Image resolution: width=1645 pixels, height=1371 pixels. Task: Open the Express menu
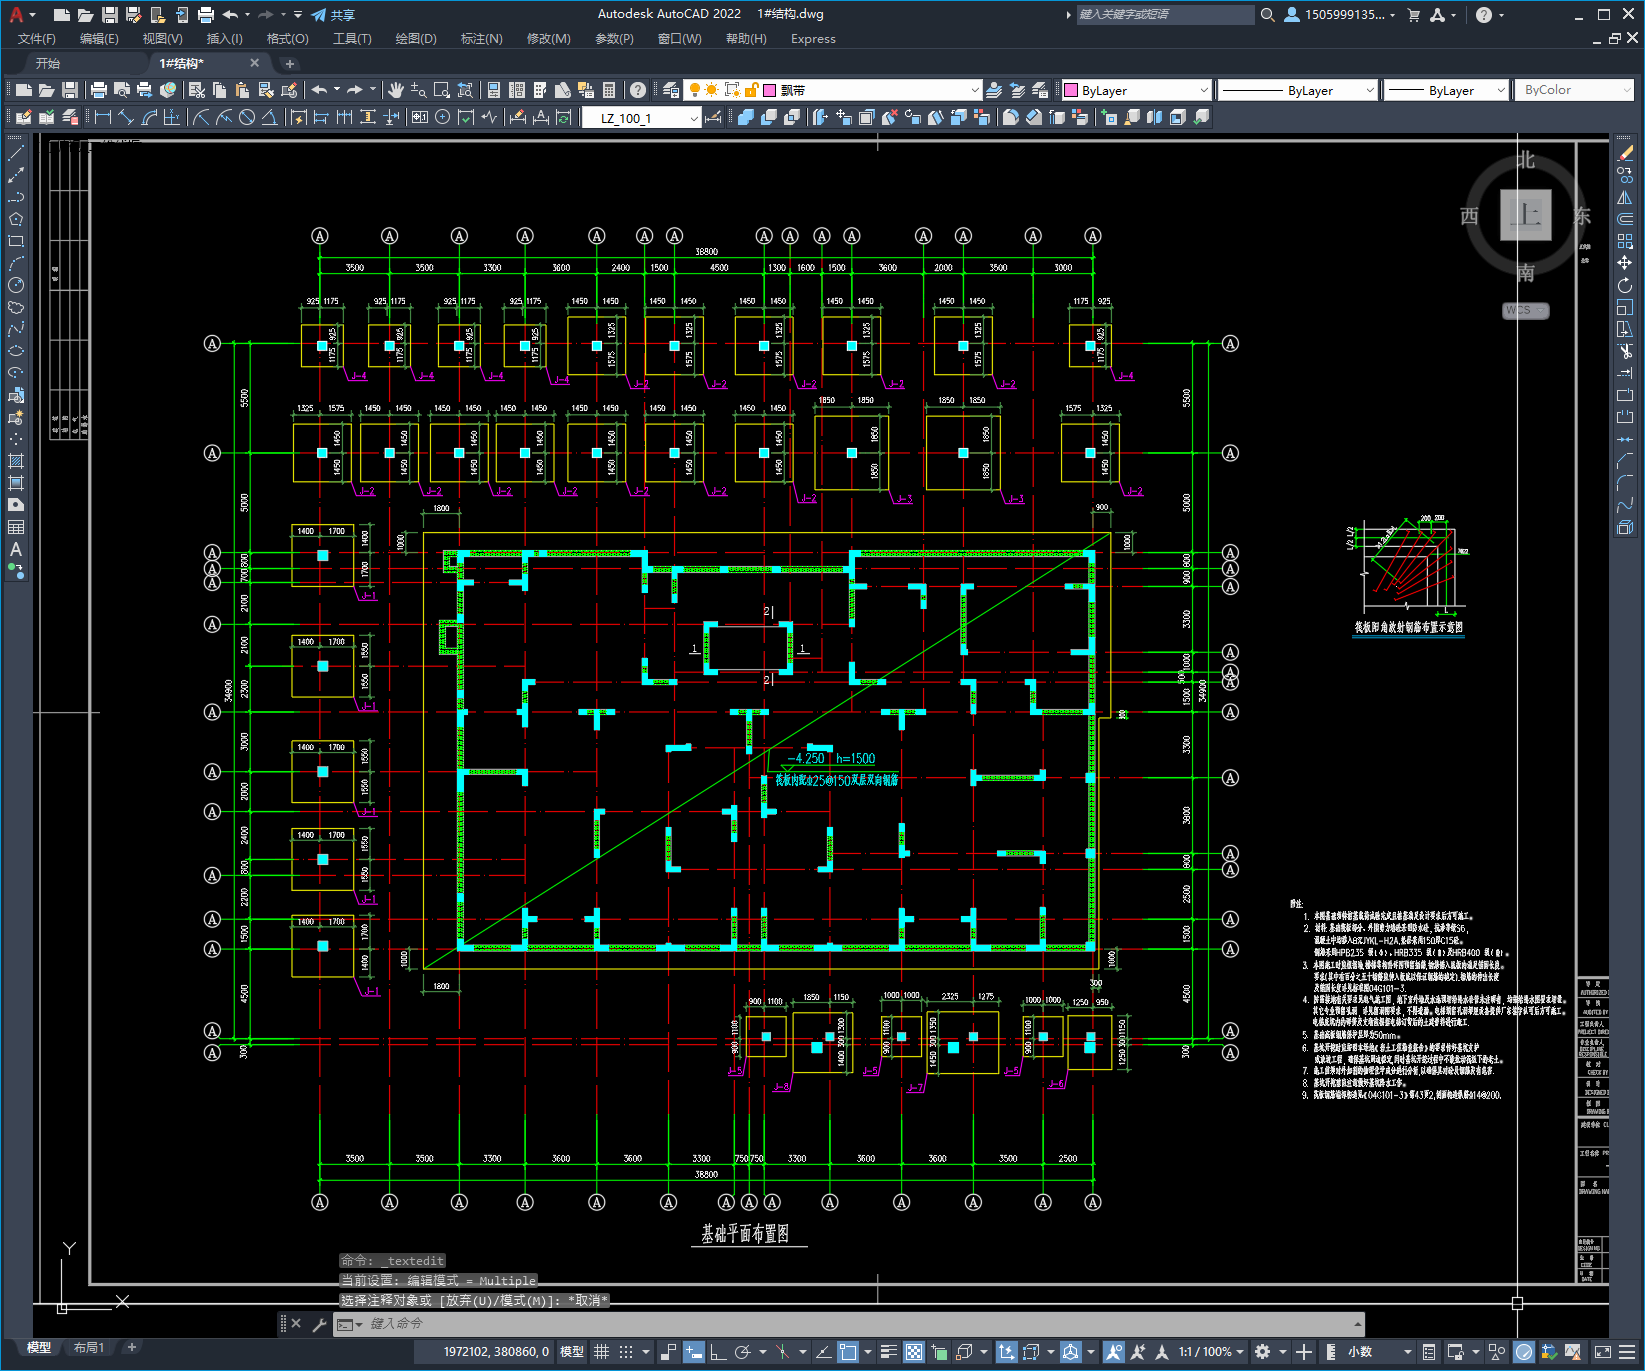(813, 39)
